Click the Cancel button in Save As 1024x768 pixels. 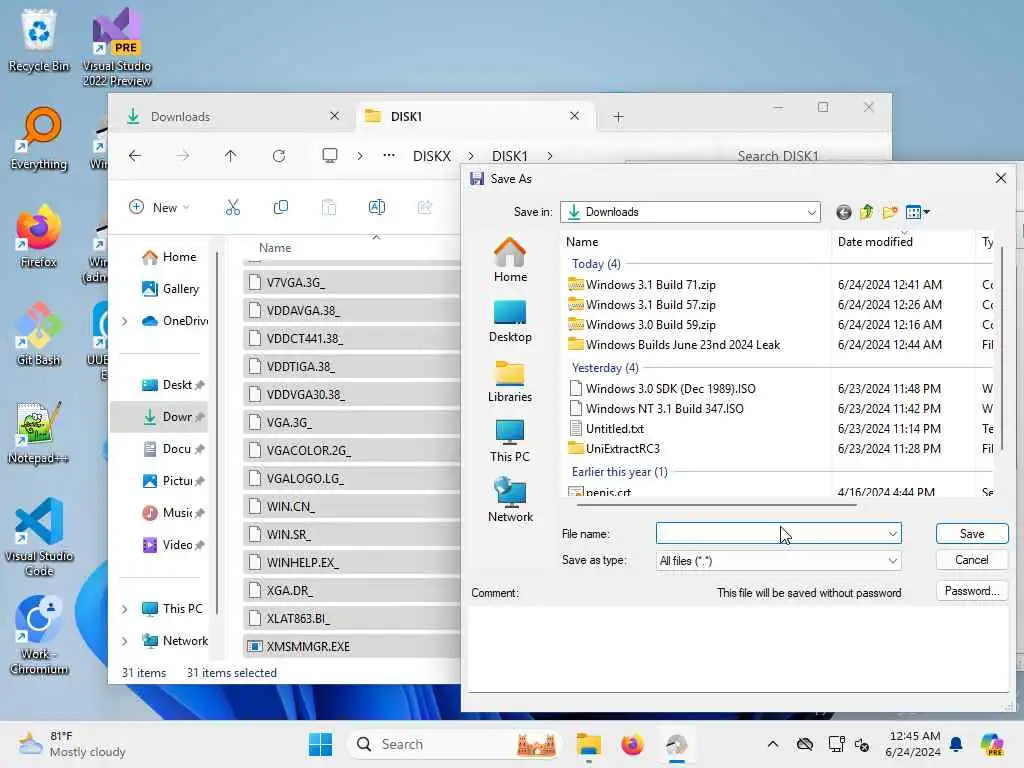pyautogui.click(x=972, y=560)
